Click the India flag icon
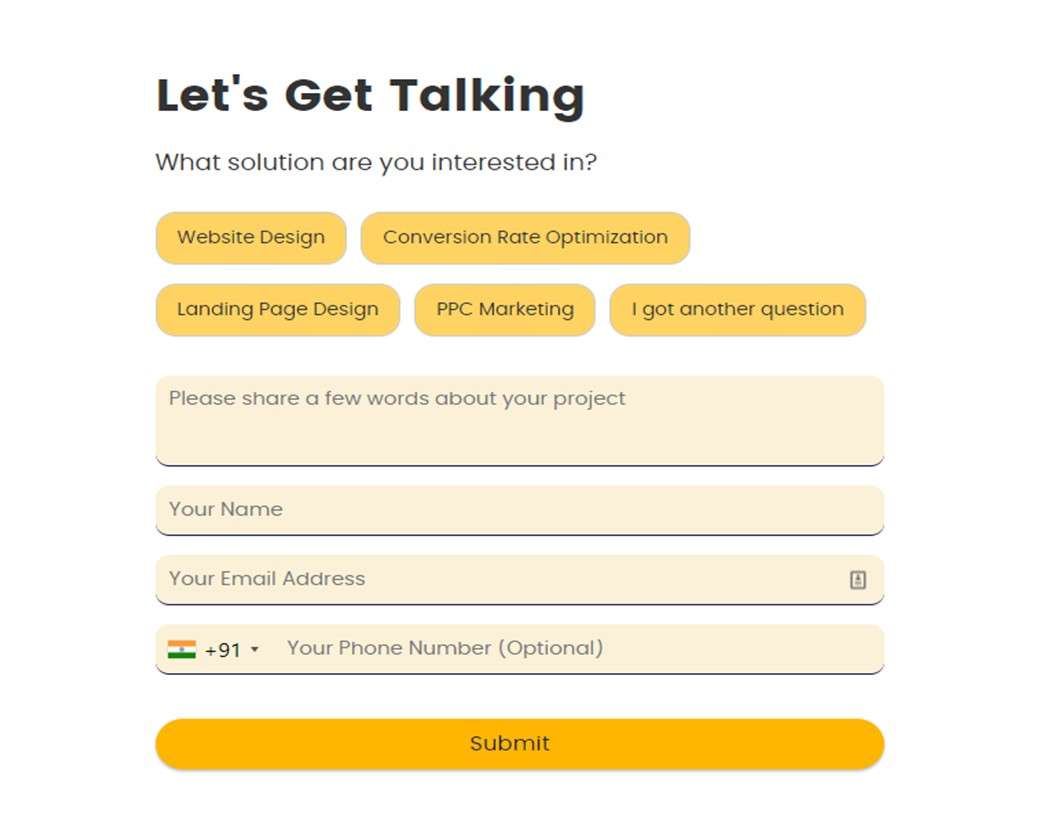The height and width of the screenshot is (816, 1040). [182, 649]
